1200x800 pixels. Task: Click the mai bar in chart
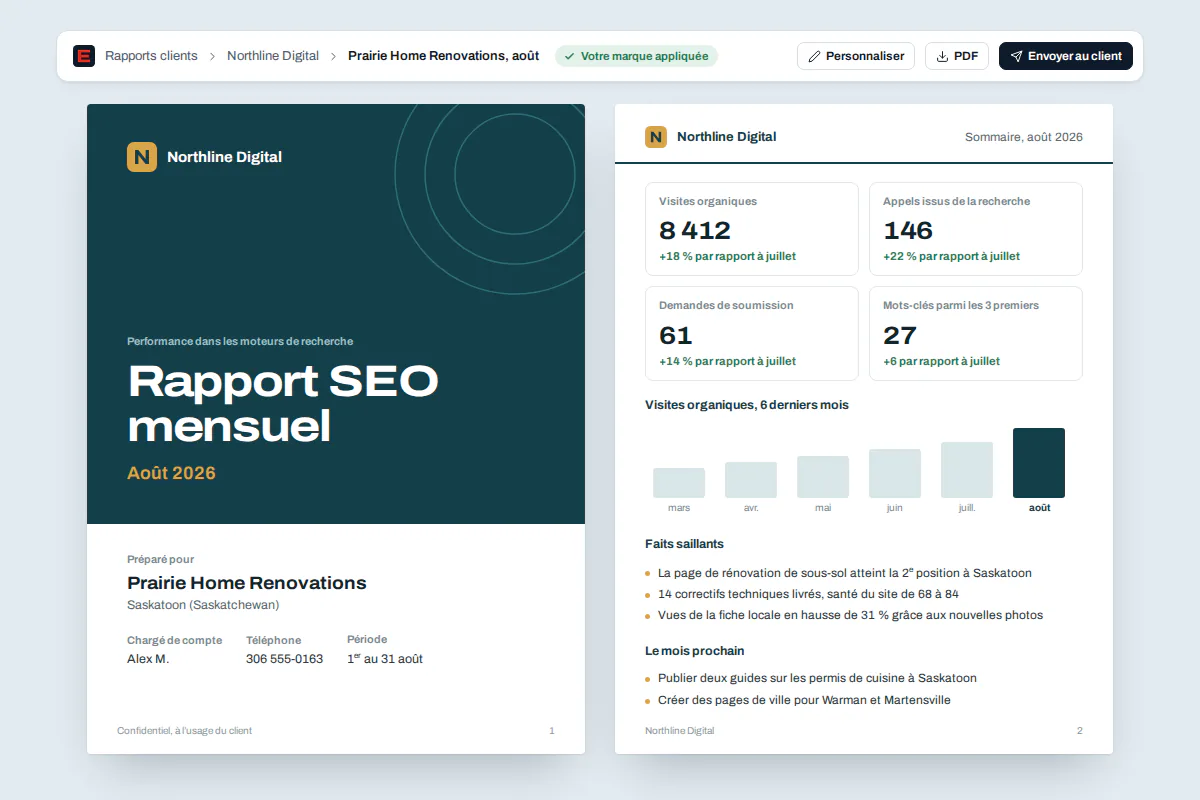point(823,477)
